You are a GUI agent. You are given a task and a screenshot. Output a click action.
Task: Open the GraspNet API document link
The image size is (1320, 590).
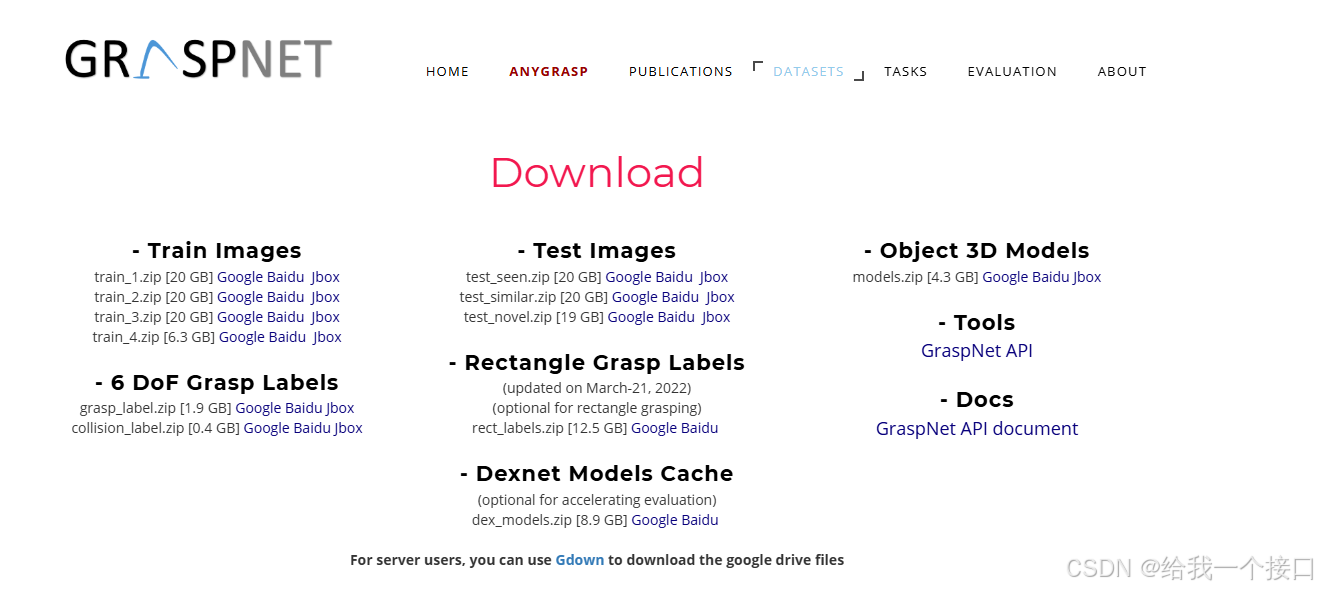pos(977,429)
